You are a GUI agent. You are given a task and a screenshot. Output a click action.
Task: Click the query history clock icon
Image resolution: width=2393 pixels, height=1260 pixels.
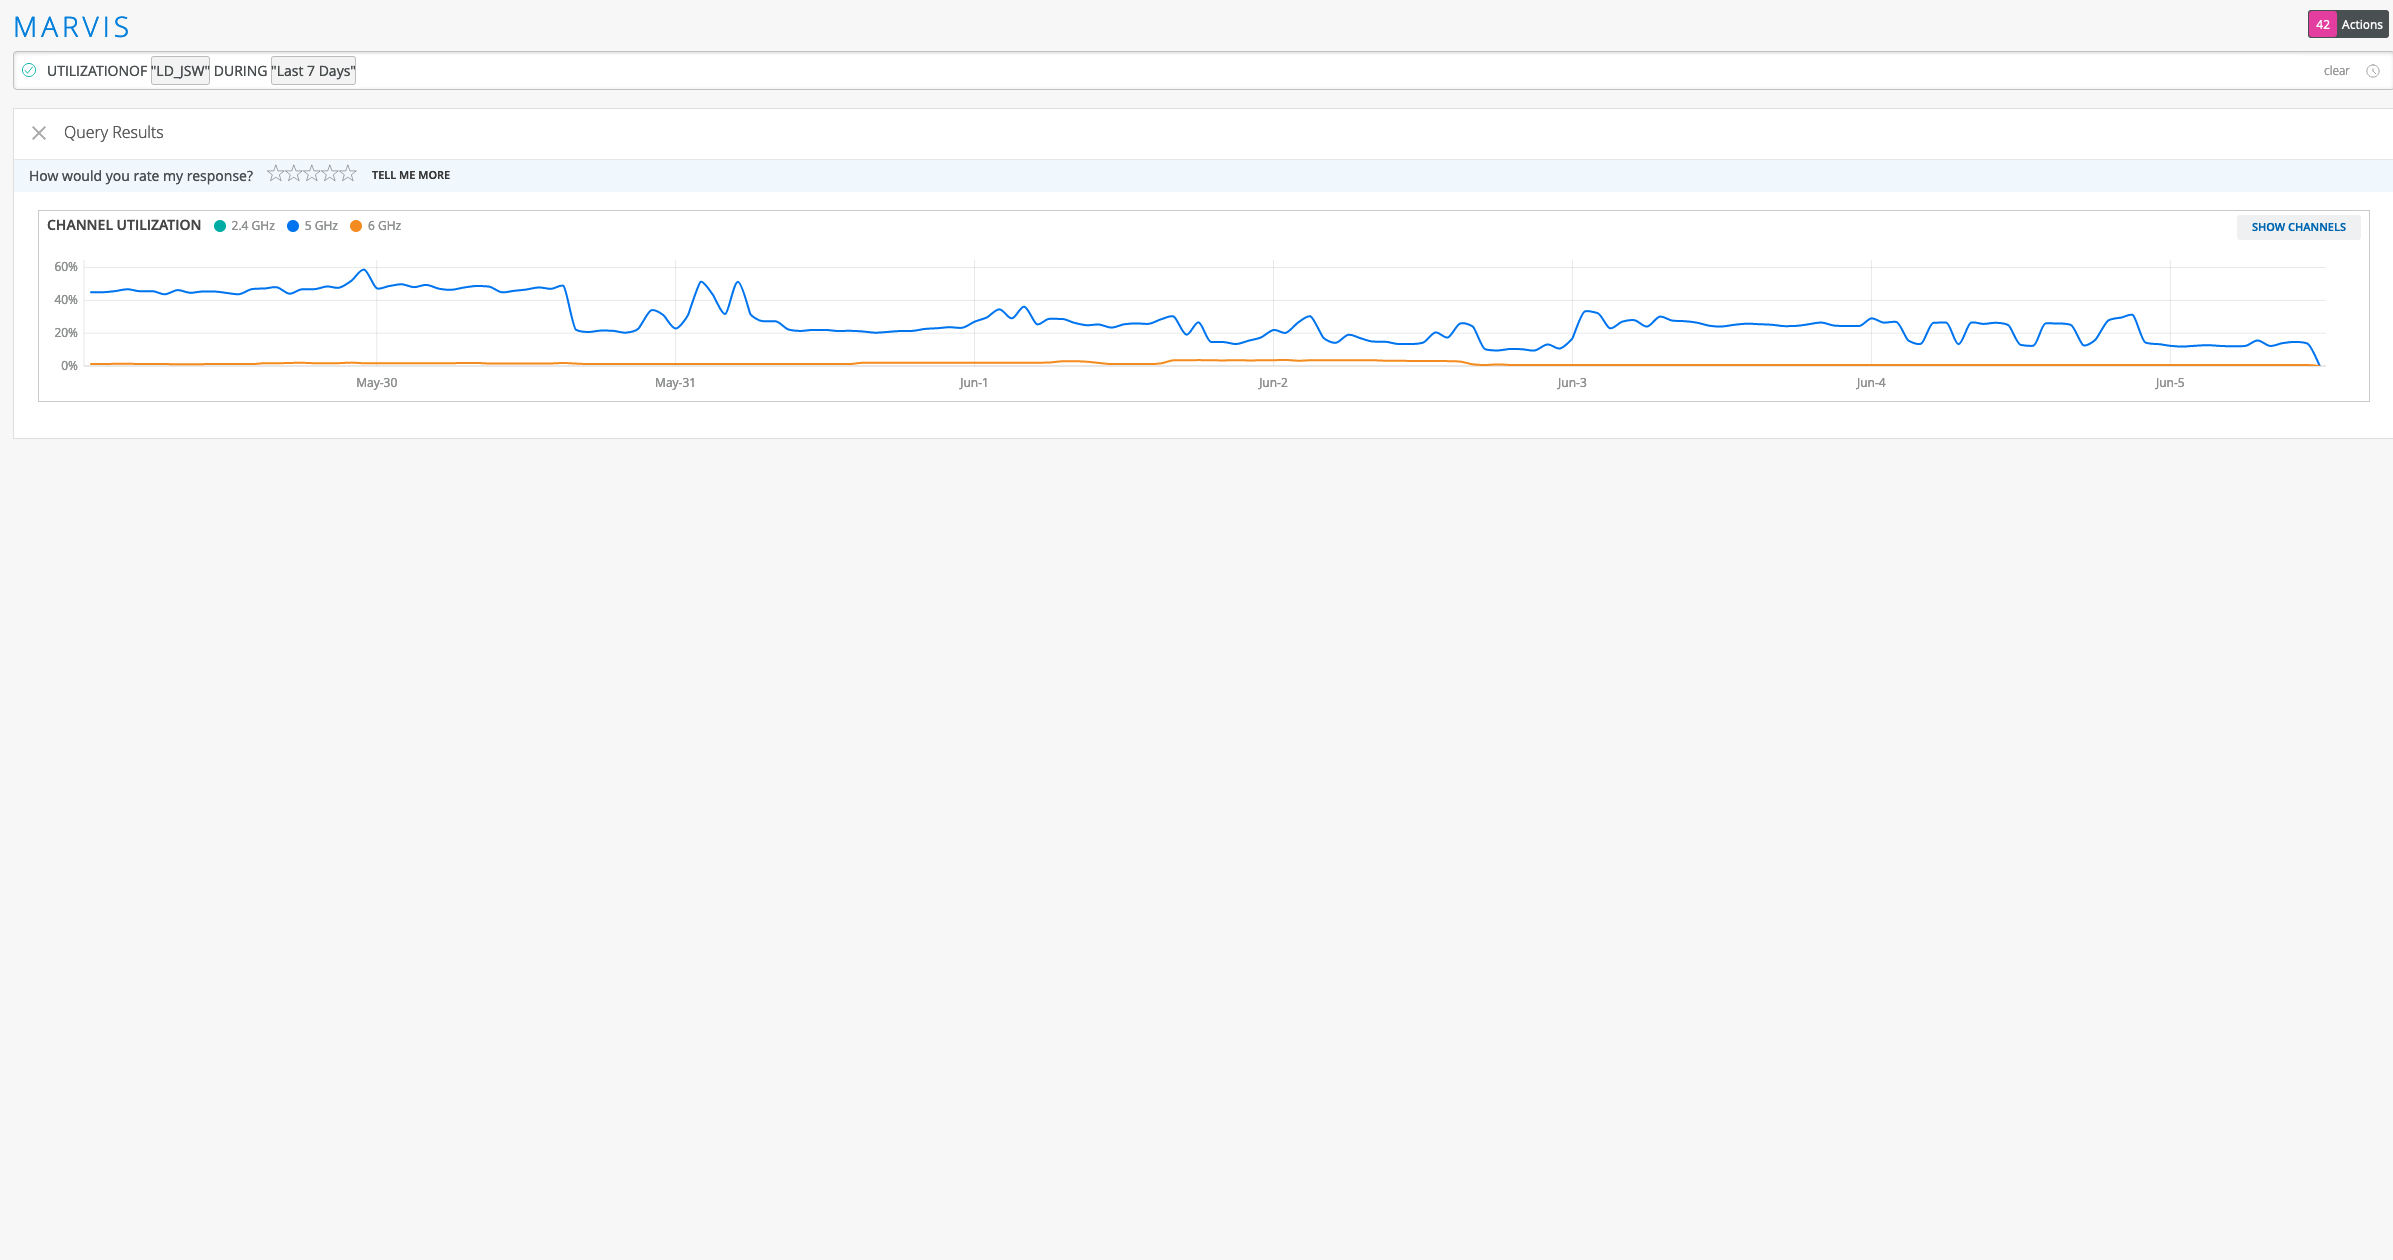(x=2372, y=71)
